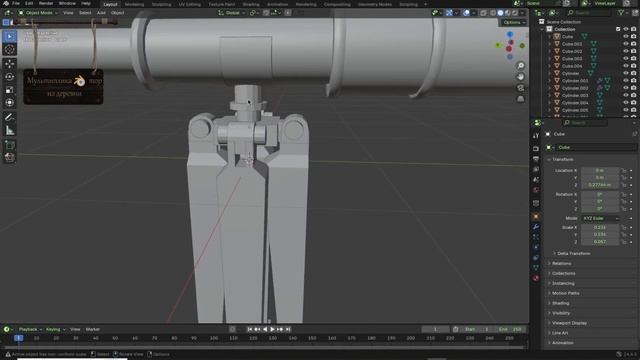Switch to the Shading workspace tab

point(251,4)
